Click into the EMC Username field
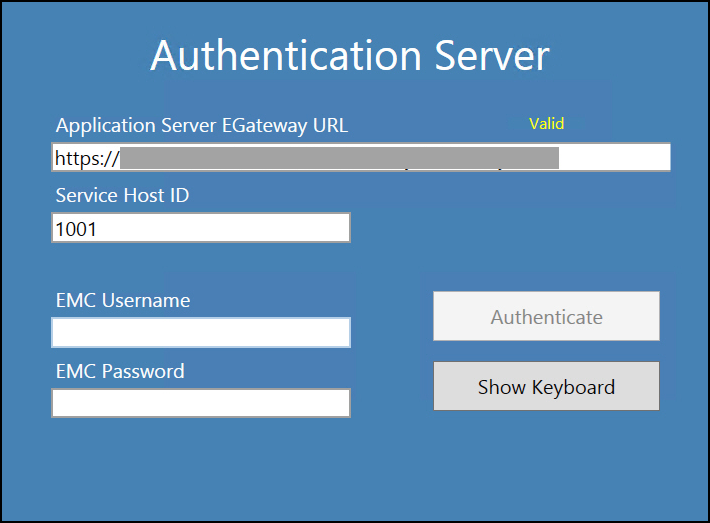Image resolution: width=710 pixels, height=523 pixels. pyautogui.click(x=201, y=332)
